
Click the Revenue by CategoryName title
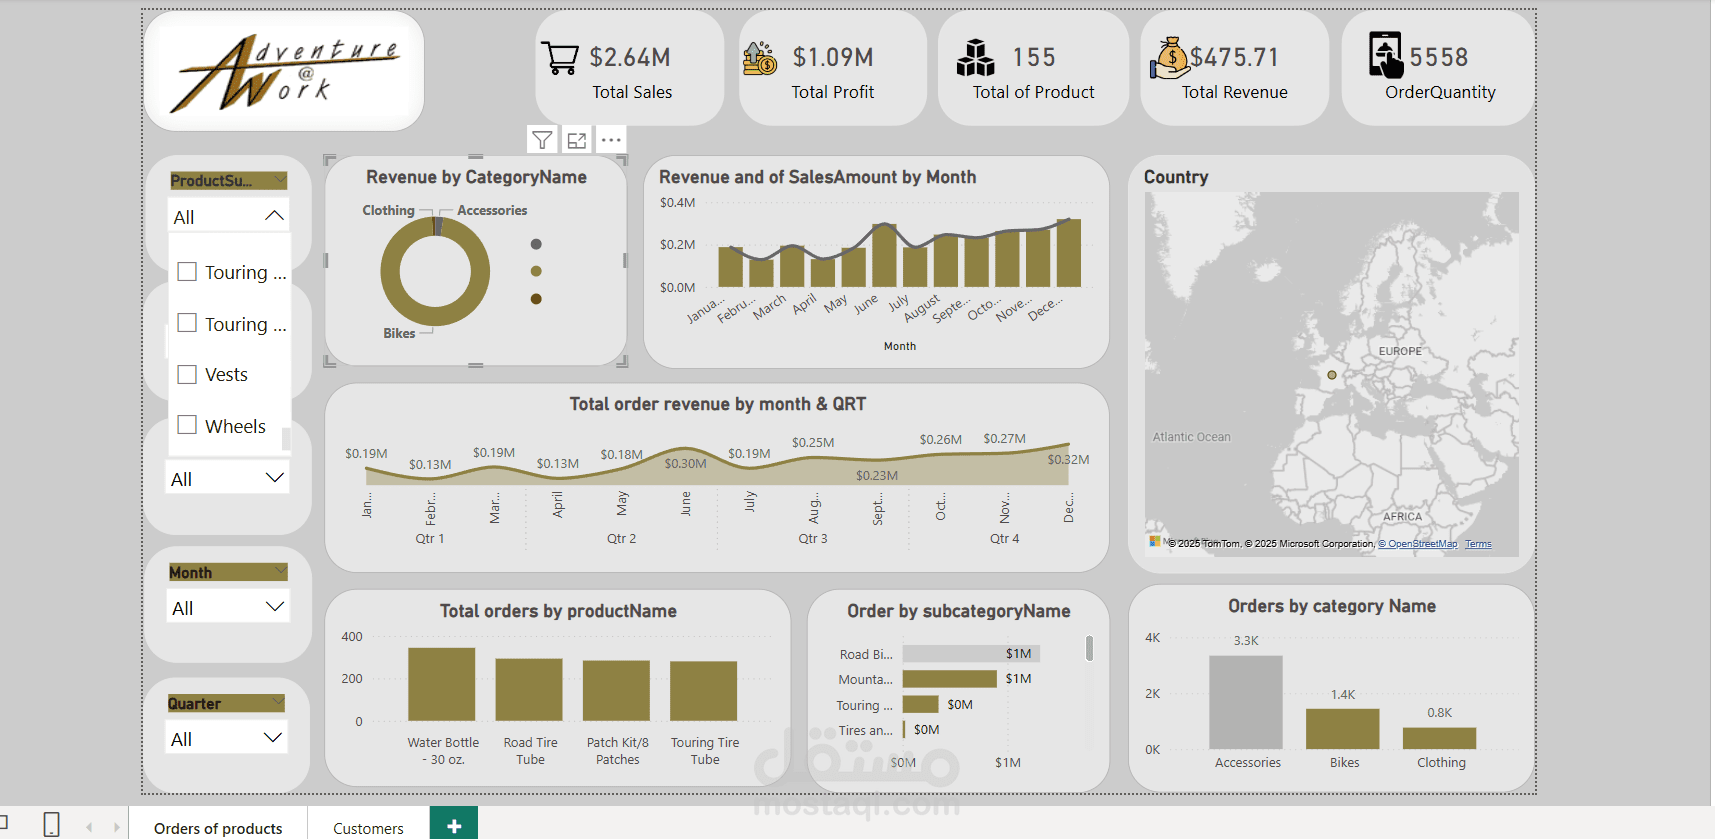(x=476, y=177)
